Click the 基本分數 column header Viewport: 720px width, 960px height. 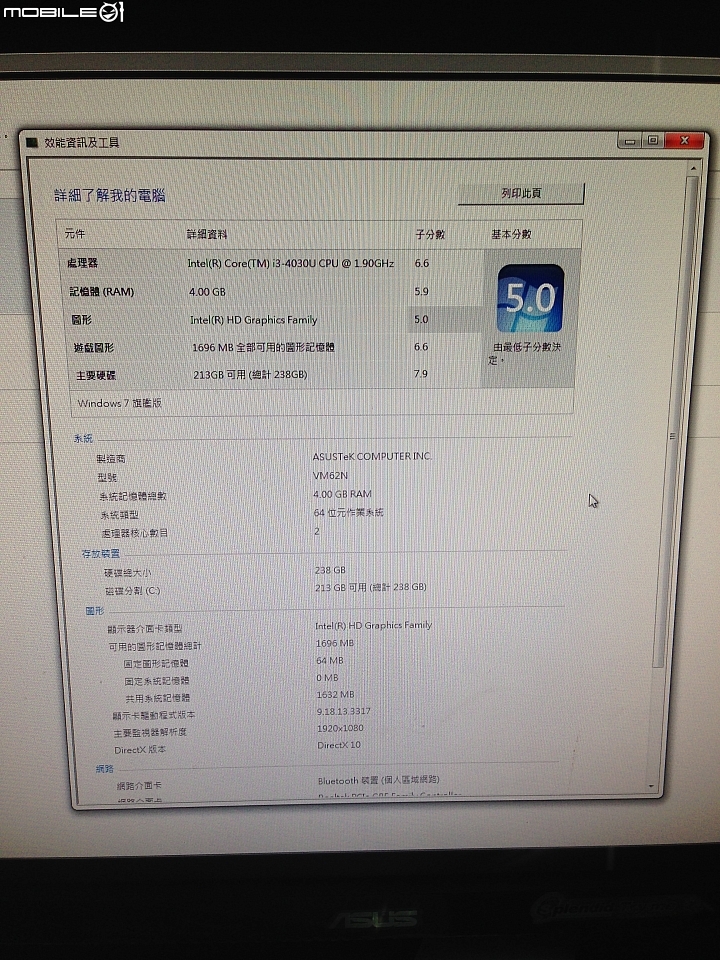(511, 234)
